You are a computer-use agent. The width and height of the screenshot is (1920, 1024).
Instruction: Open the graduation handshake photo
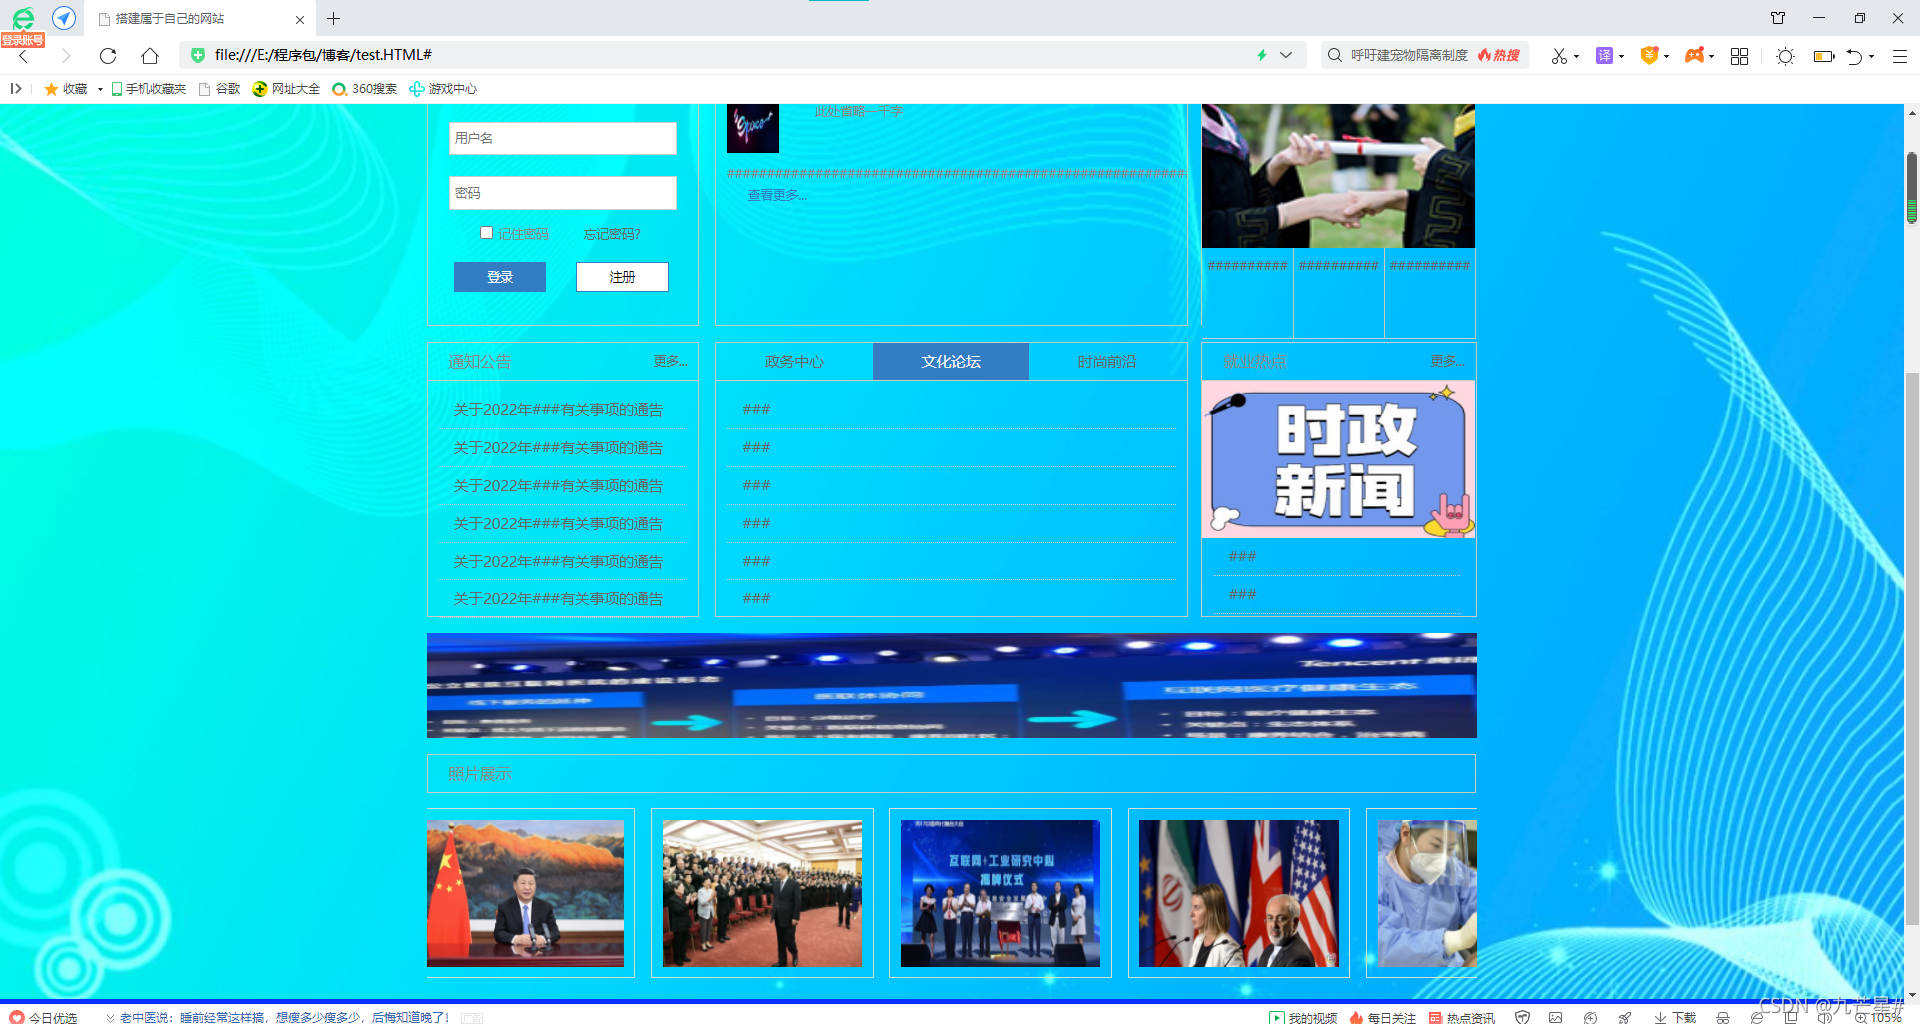tap(1338, 176)
